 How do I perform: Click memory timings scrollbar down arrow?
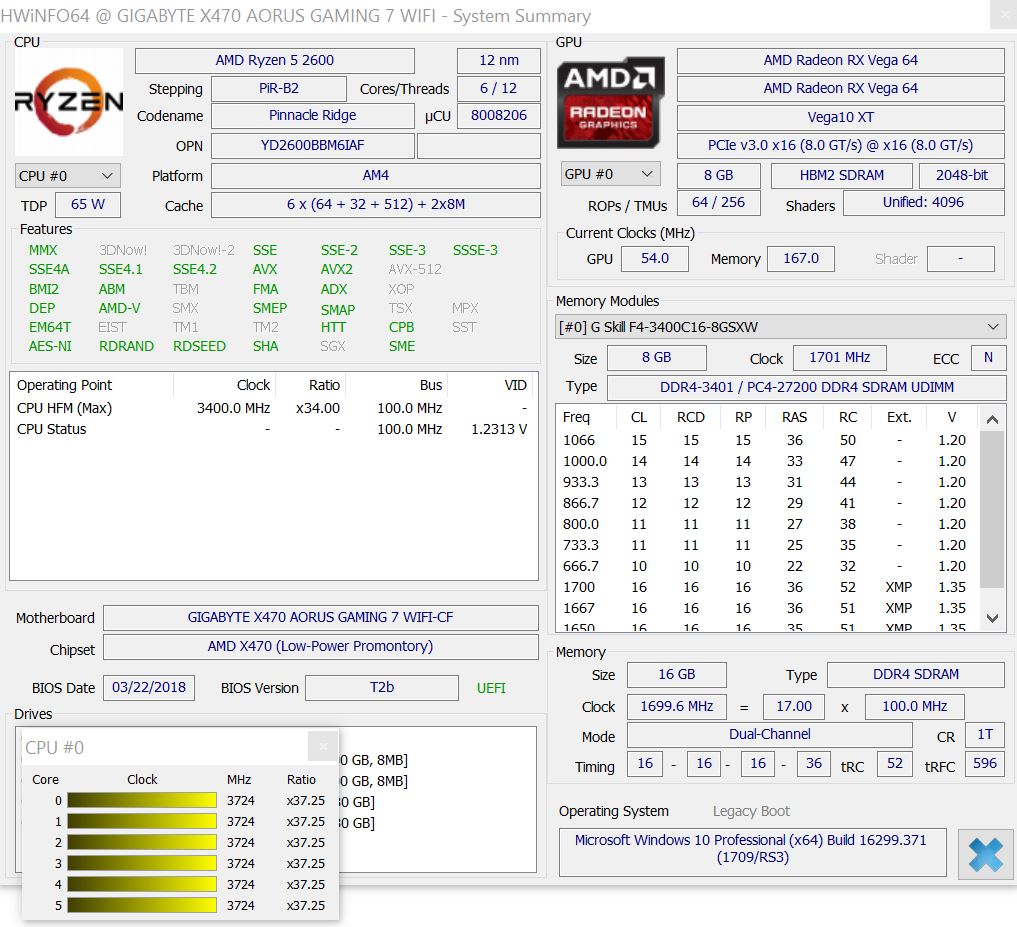click(x=992, y=618)
